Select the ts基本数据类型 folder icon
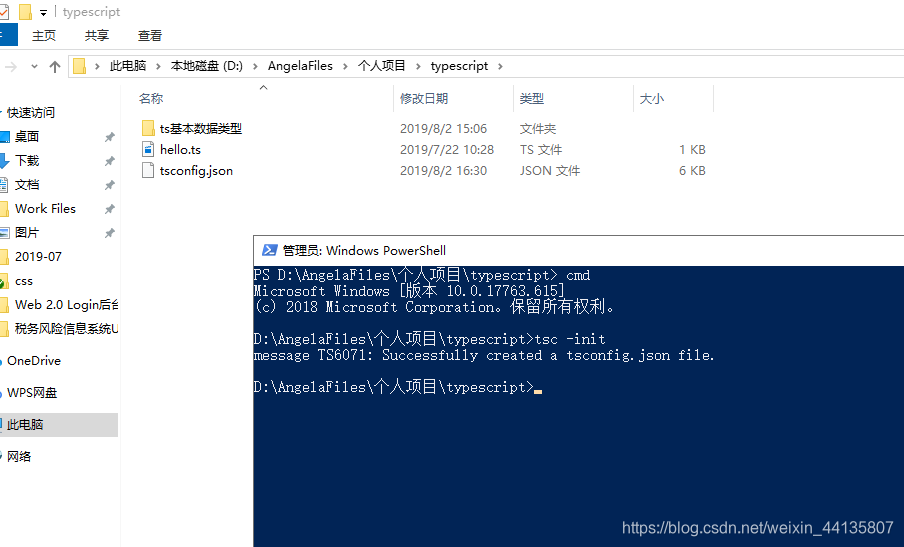The width and height of the screenshot is (904, 547). pyautogui.click(x=148, y=128)
